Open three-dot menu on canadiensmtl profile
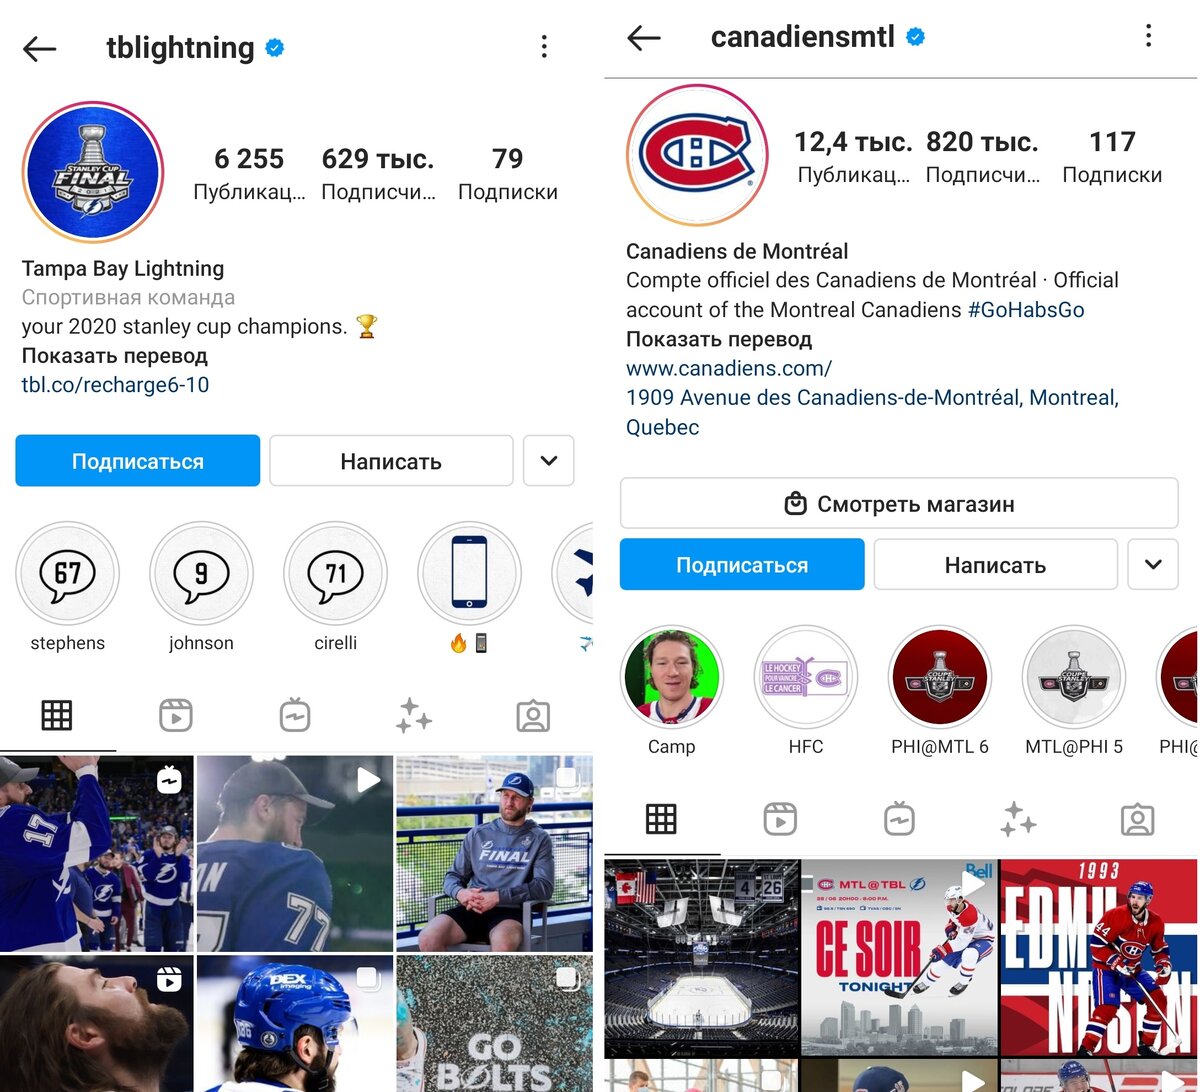 (1148, 37)
